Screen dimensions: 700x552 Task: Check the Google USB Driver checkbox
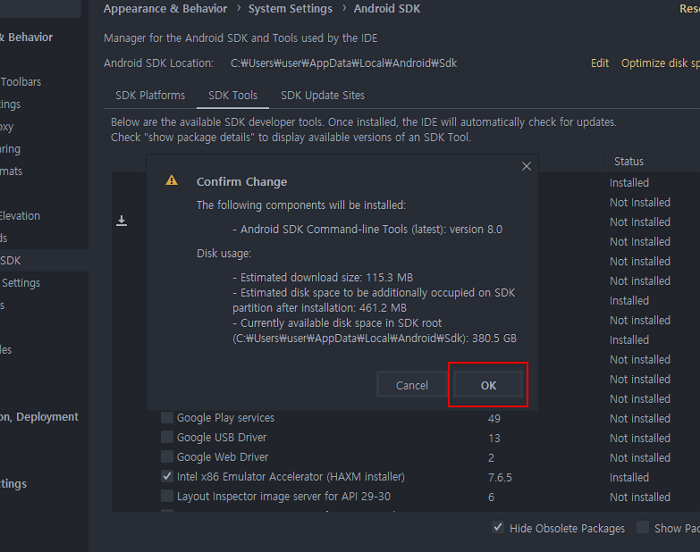(167, 437)
